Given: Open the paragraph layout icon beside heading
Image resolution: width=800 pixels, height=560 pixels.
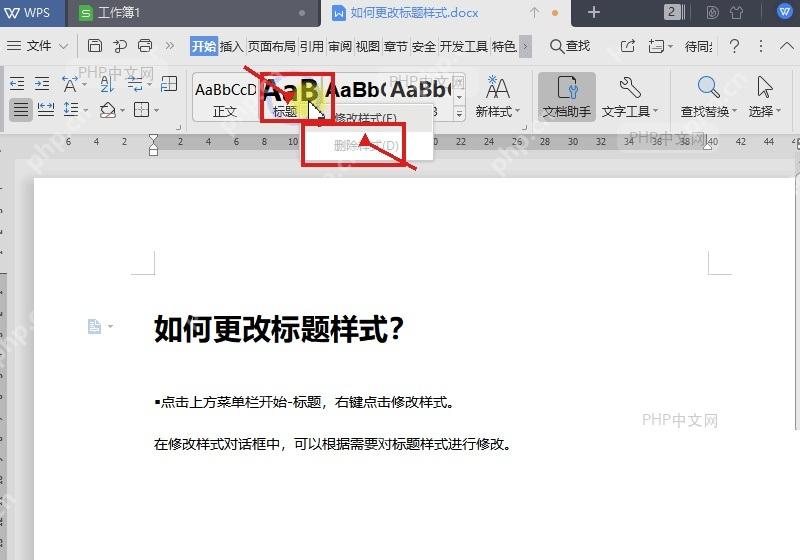Looking at the screenshot, I should click(99, 326).
